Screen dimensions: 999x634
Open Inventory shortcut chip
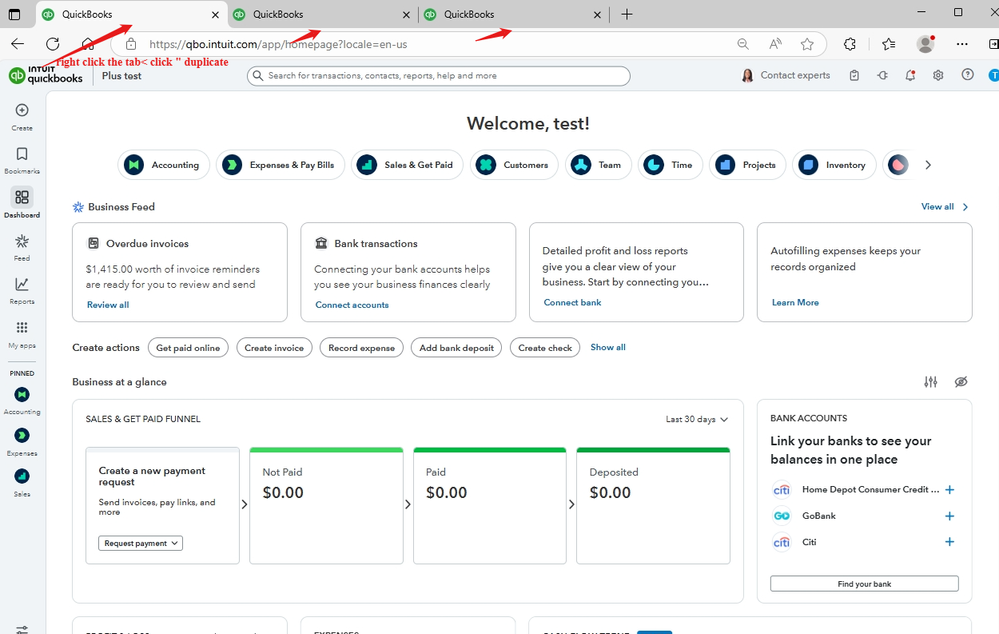[837, 165]
